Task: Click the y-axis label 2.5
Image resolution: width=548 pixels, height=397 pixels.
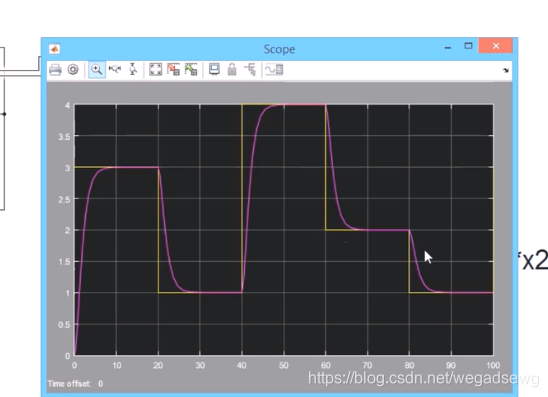Action: click(64, 200)
